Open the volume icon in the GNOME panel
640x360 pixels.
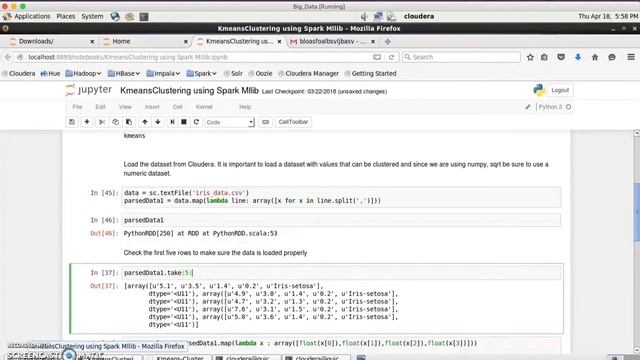364,17
